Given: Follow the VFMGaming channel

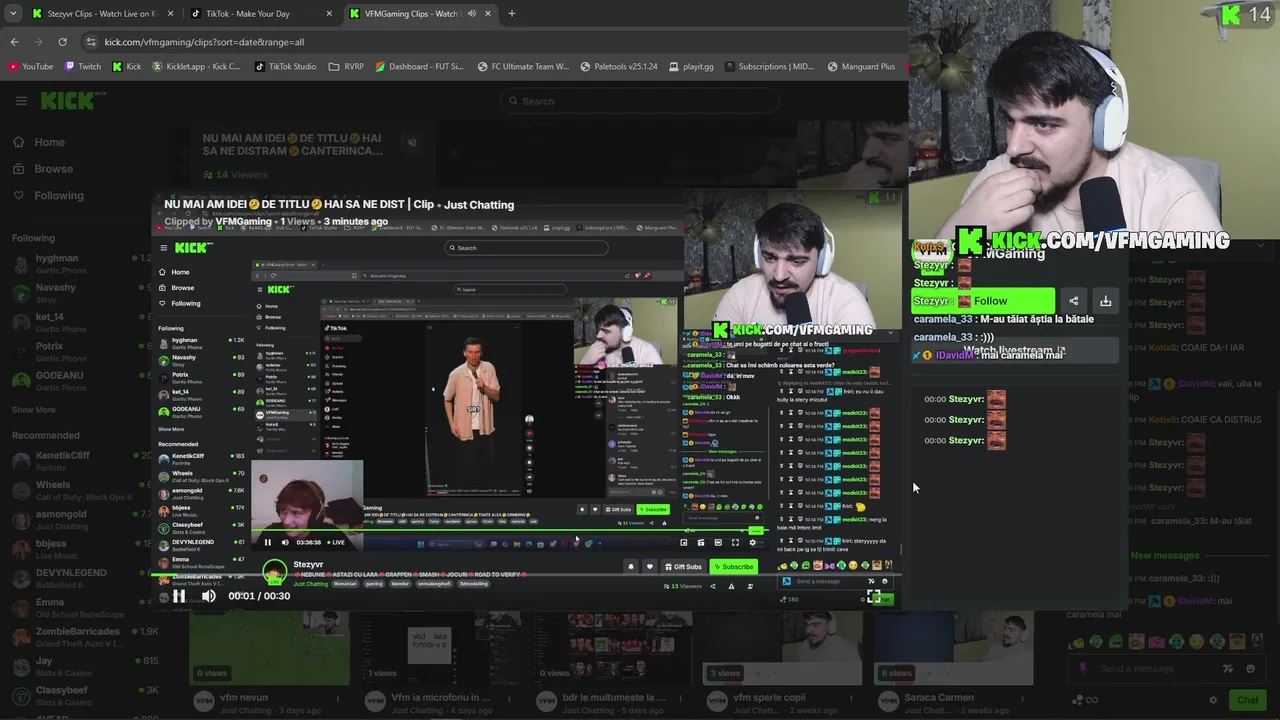Looking at the screenshot, I should point(983,301).
